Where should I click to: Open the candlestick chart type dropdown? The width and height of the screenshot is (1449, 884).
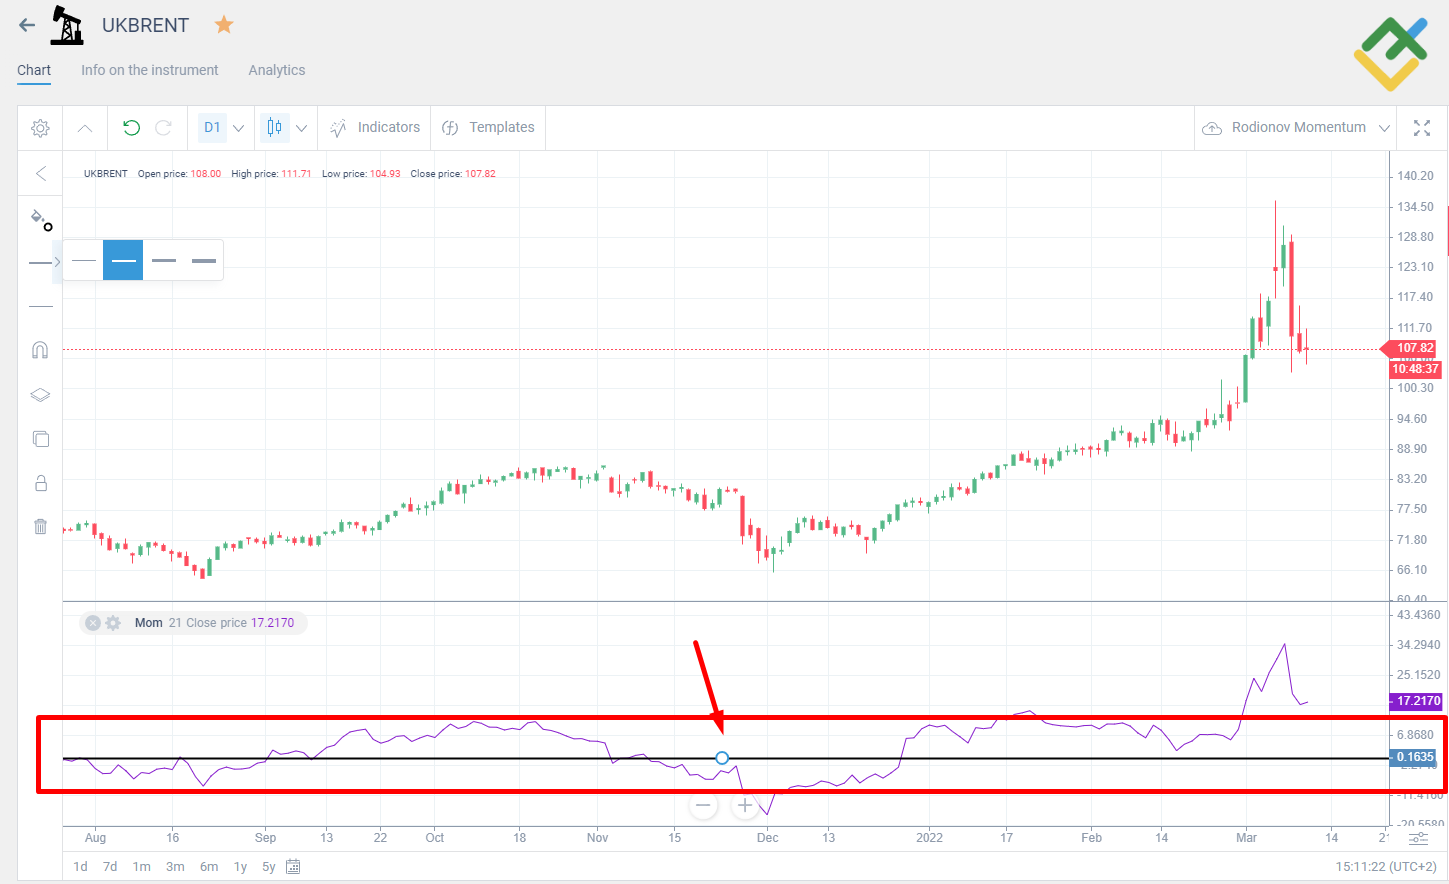[x=301, y=128]
